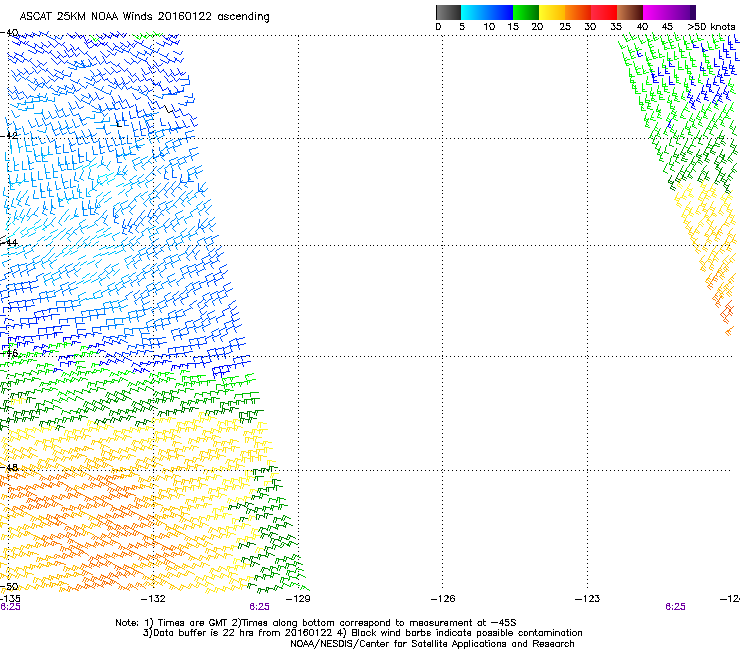Click the note line 'Times are GMT'
Image resolution: width=740 pixels, height=650 pixels.
(316, 623)
